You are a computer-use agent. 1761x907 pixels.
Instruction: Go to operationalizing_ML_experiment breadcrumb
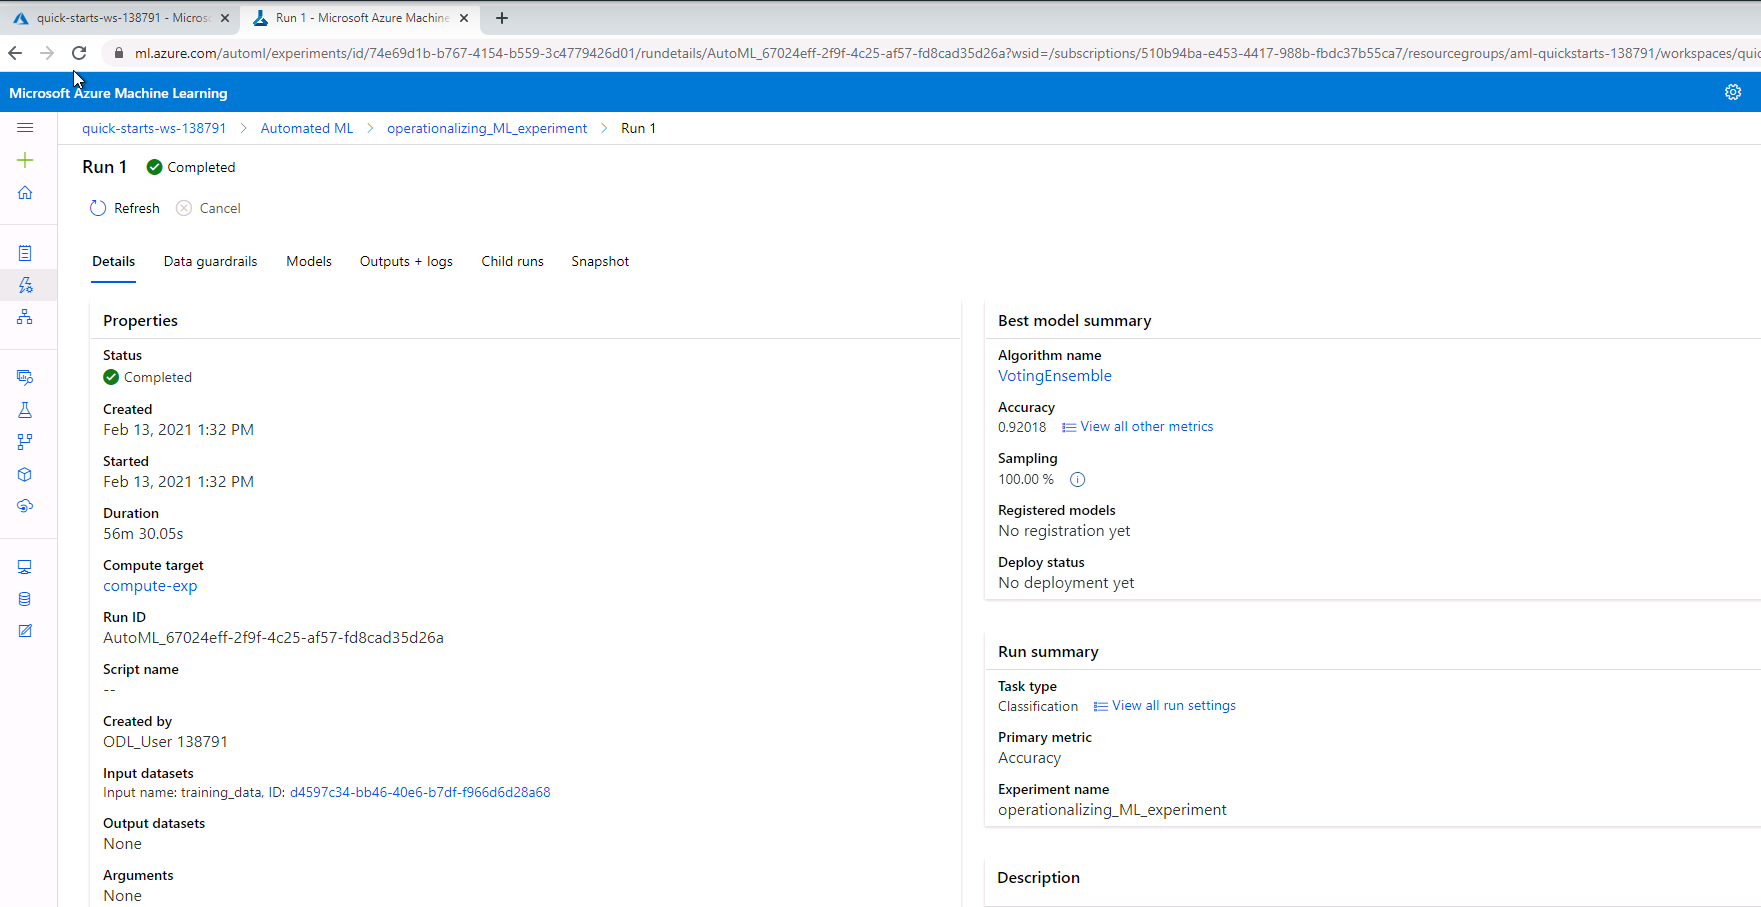pos(487,128)
